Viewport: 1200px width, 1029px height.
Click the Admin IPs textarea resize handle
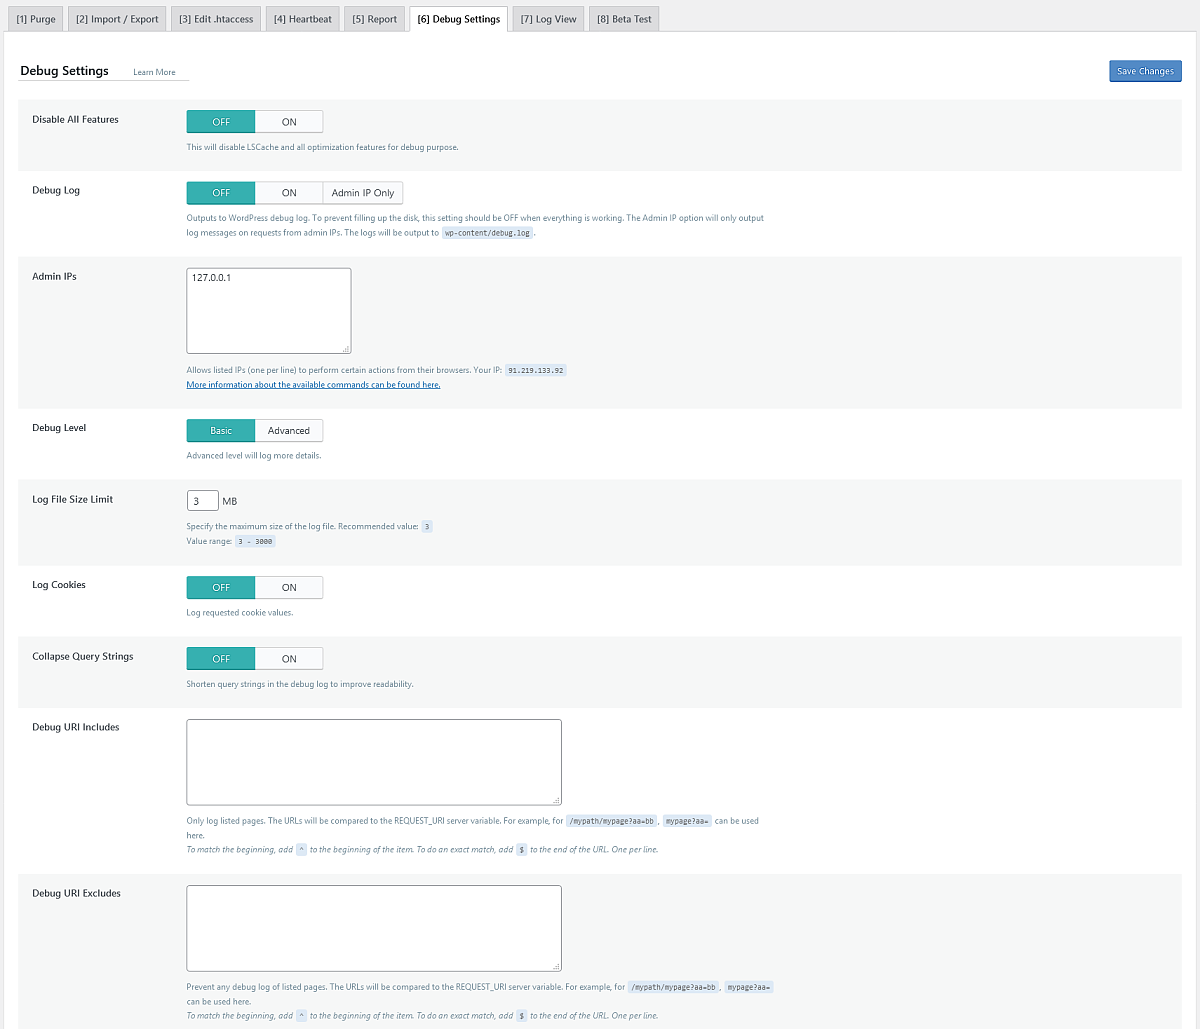[346, 349]
